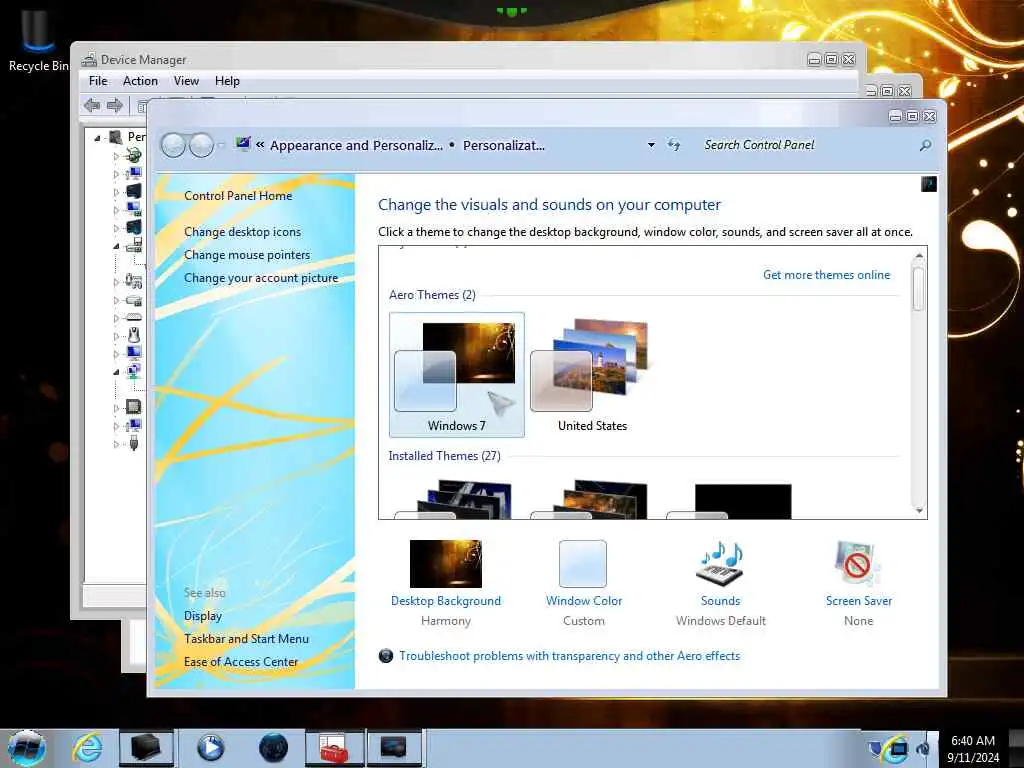Click Get more themes online link

click(826, 275)
